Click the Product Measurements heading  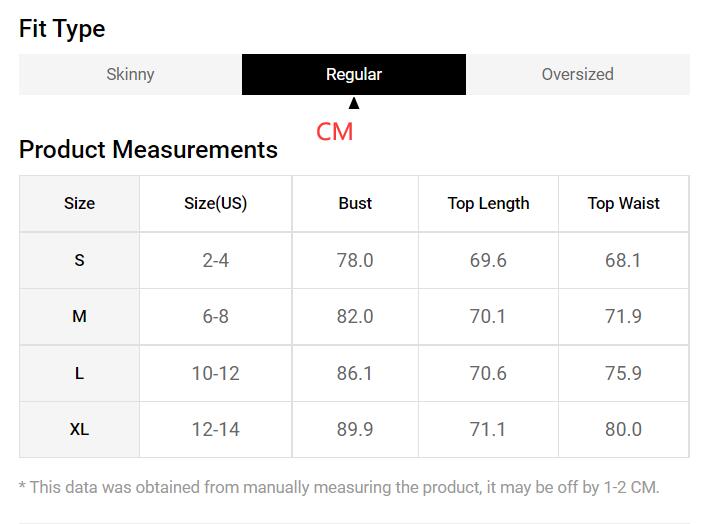click(148, 150)
